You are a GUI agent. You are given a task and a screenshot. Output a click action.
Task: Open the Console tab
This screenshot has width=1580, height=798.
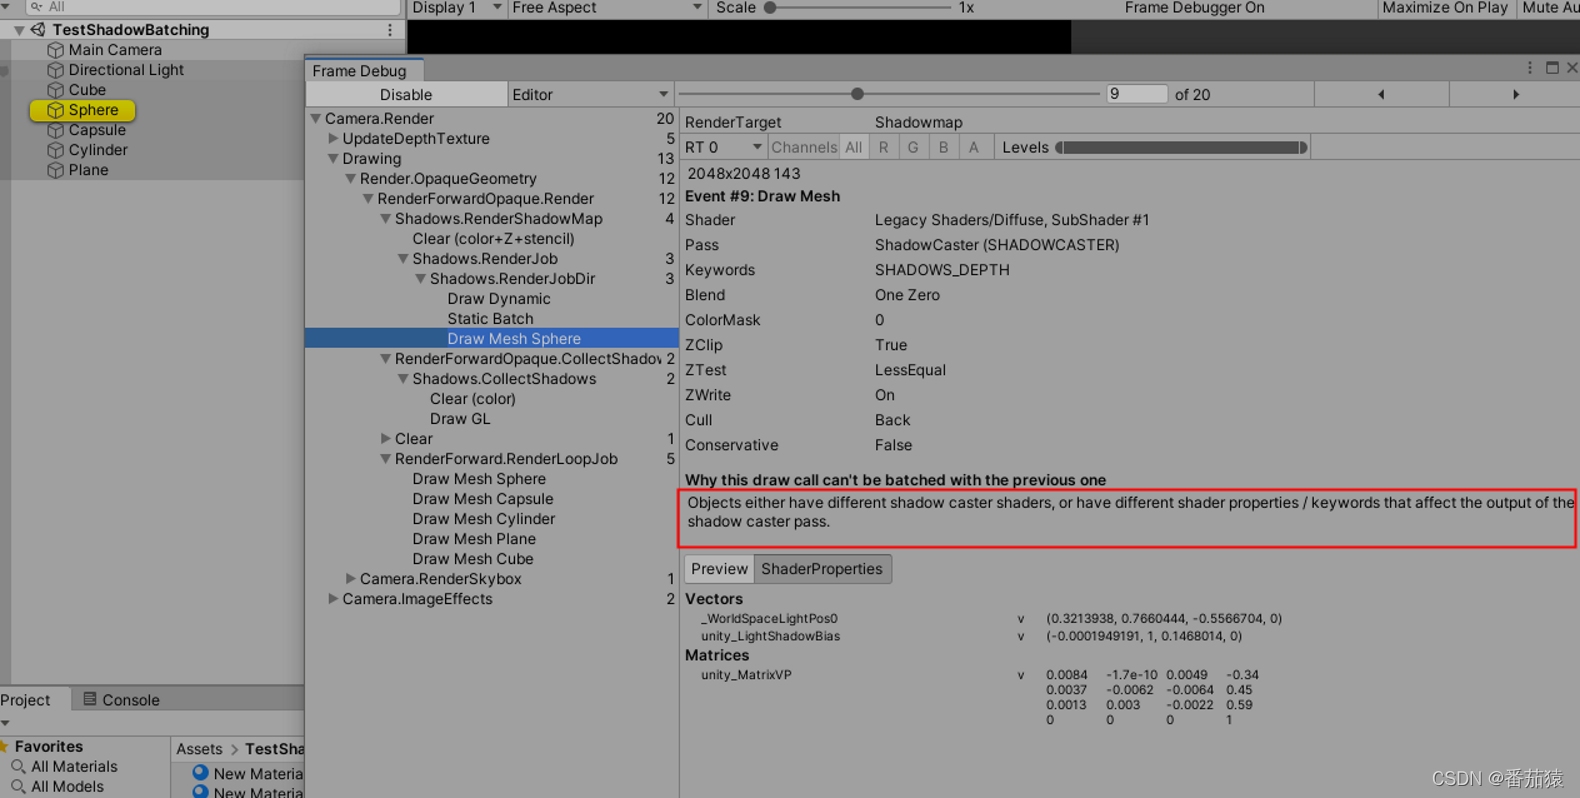coord(121,699)
